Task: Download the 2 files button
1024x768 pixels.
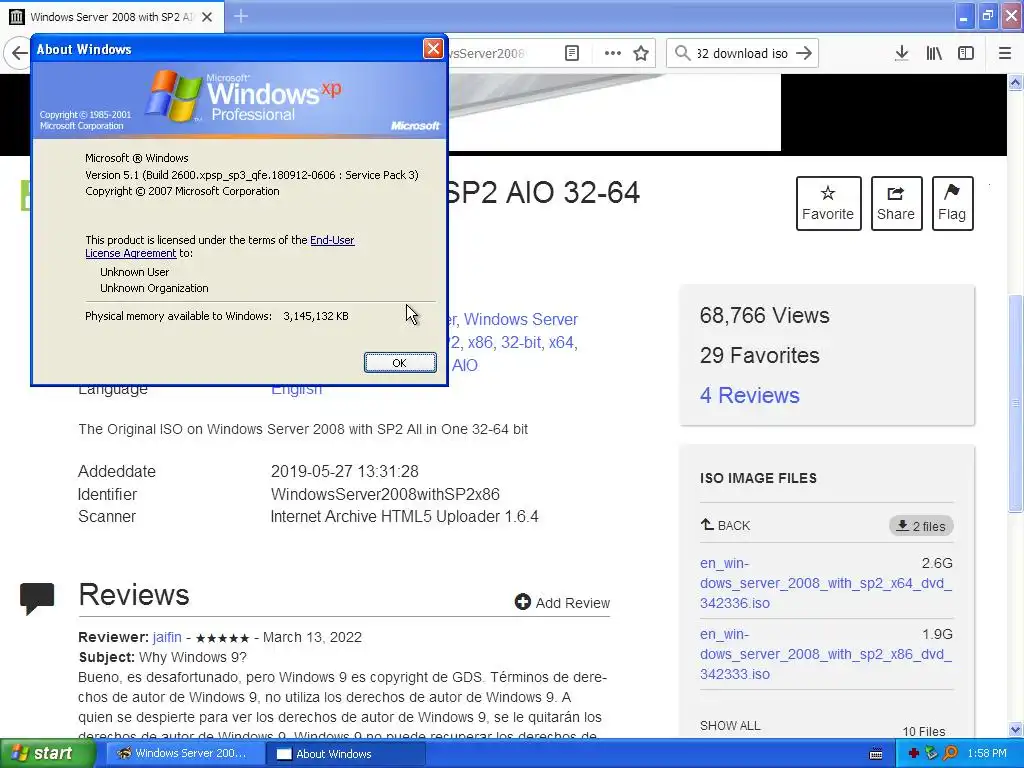Action: [921, 526]
